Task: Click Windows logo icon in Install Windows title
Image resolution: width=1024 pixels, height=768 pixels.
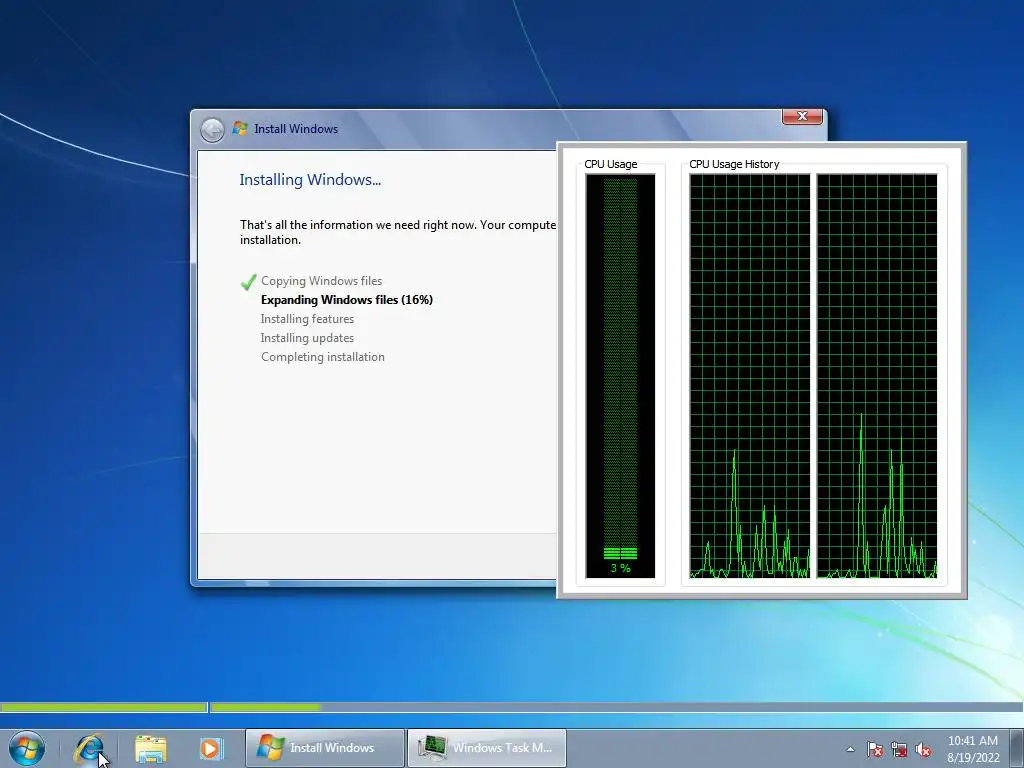Action: (x=240, y=128)
